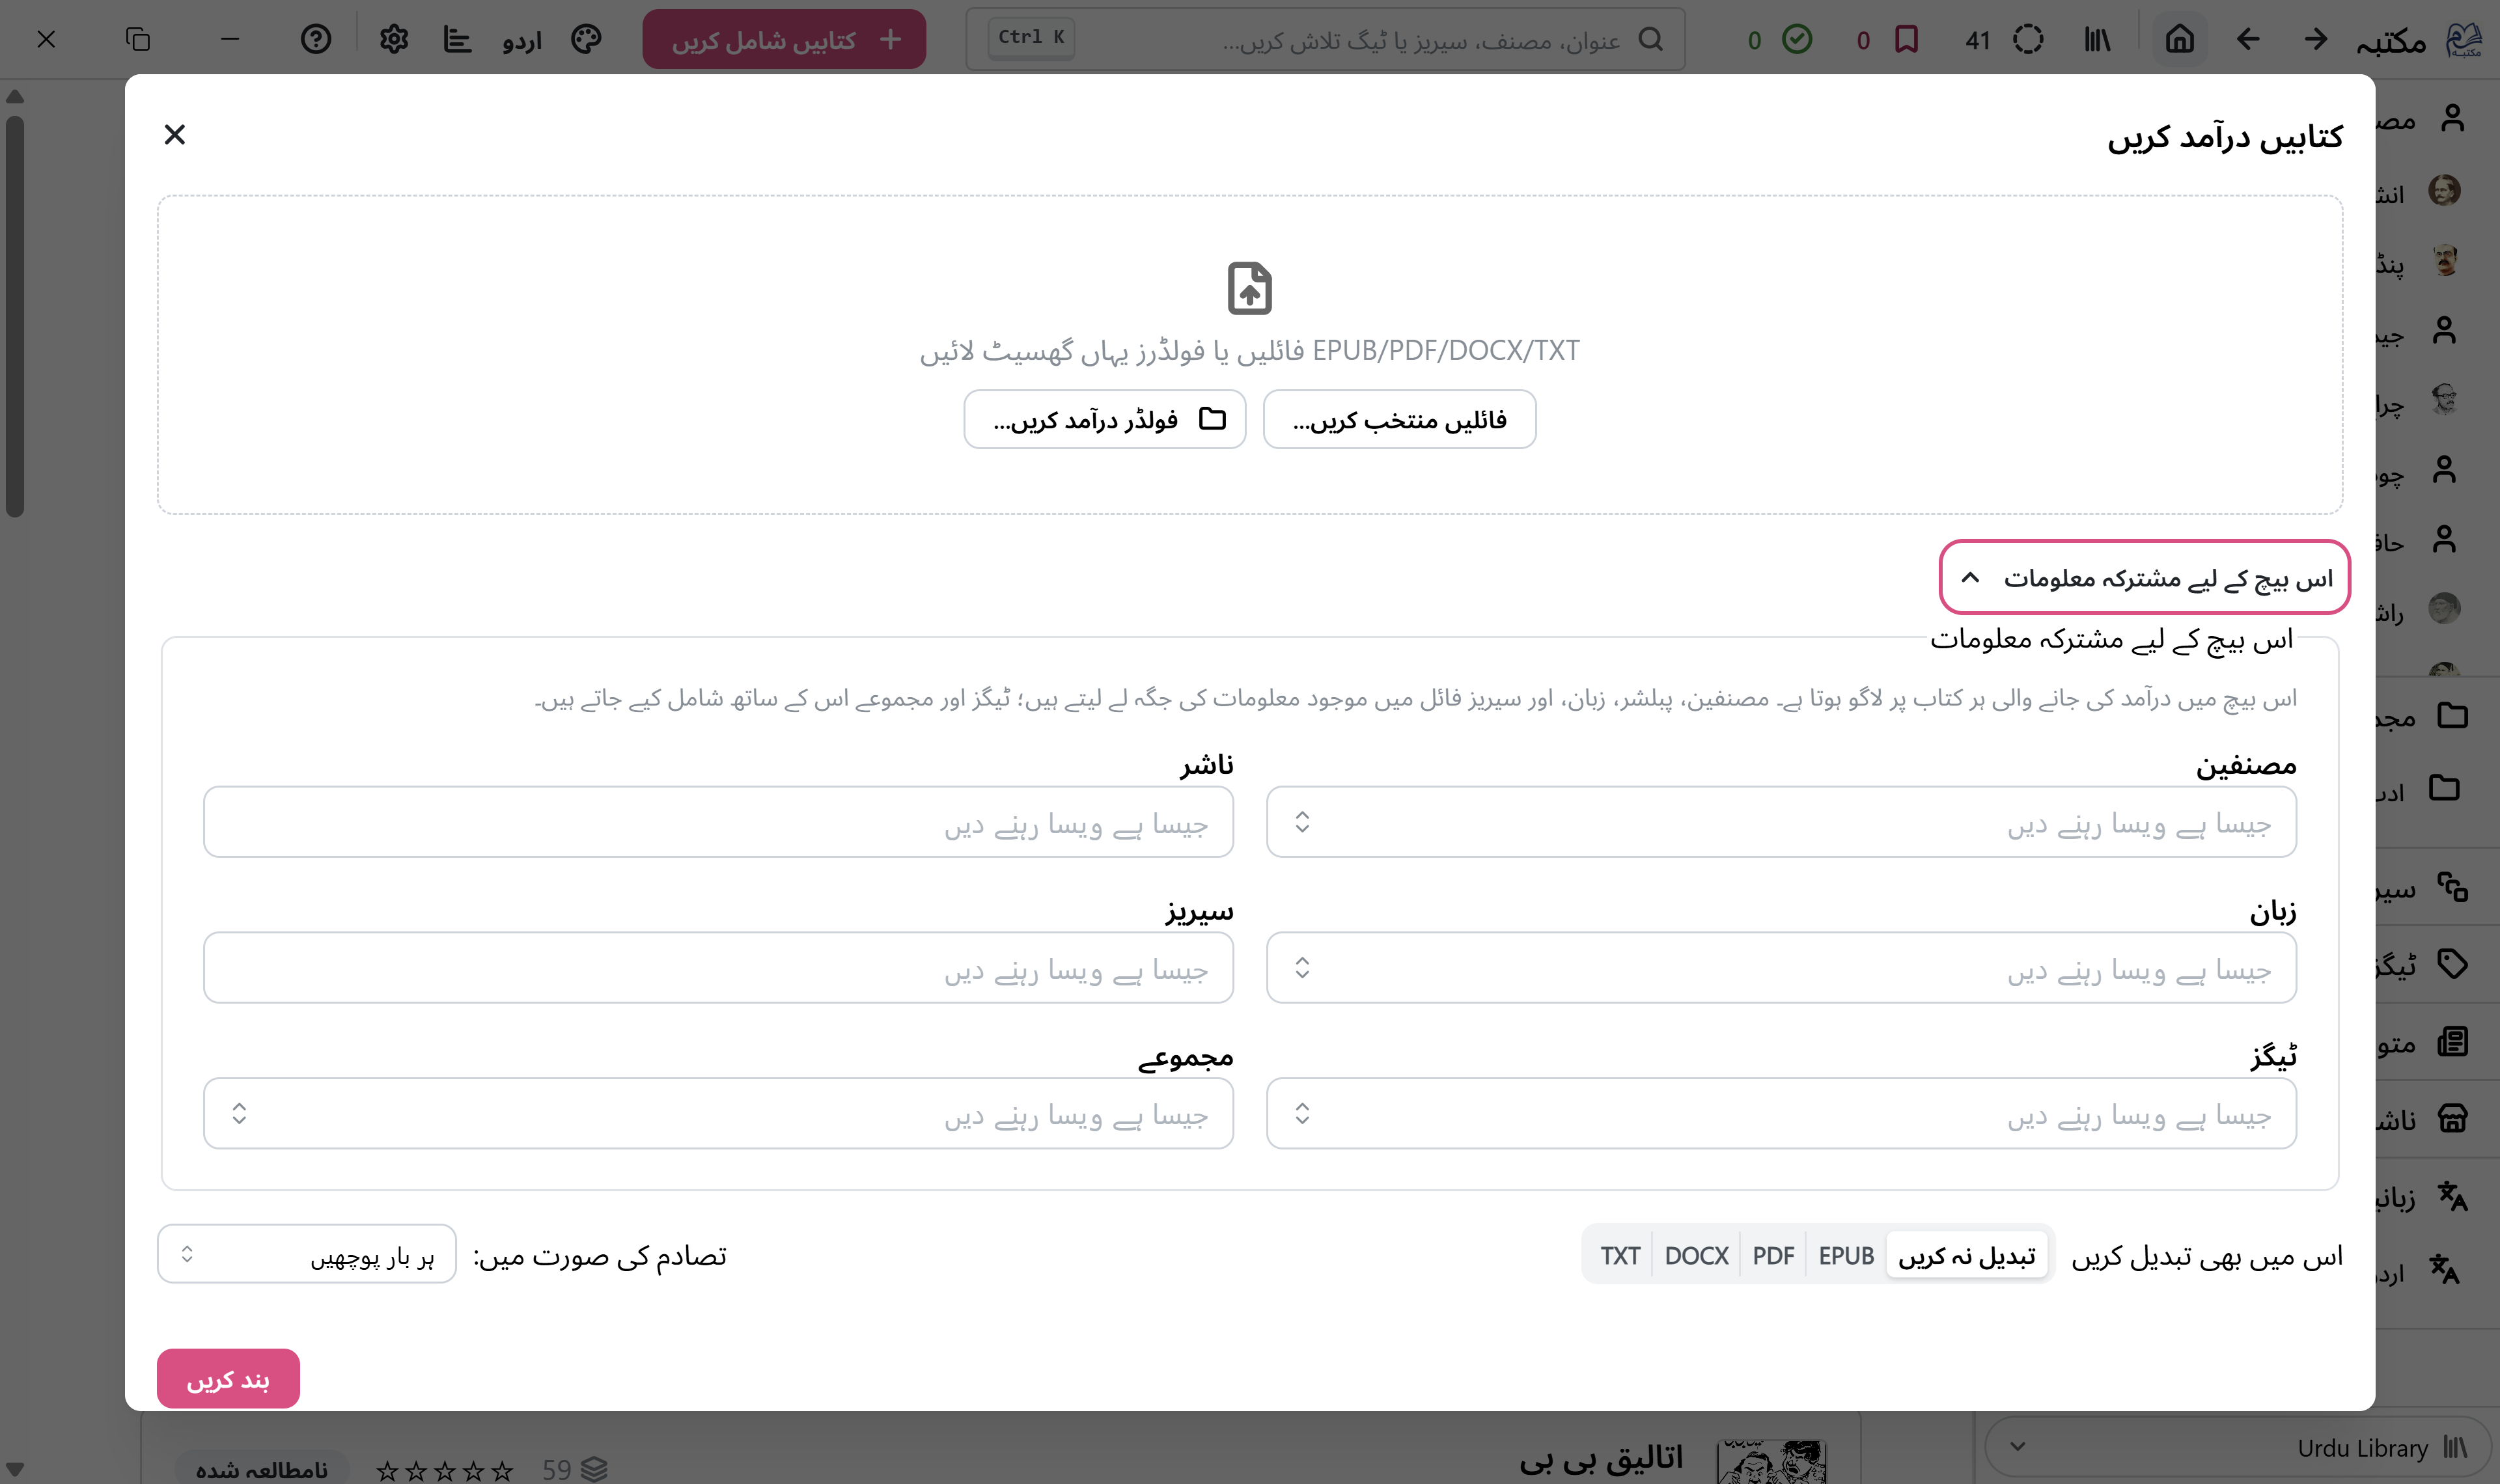The image size is (2500, 1484).
Task: Click the کتابیں درآمد کریں dialog title
Action: [2225, 137]
